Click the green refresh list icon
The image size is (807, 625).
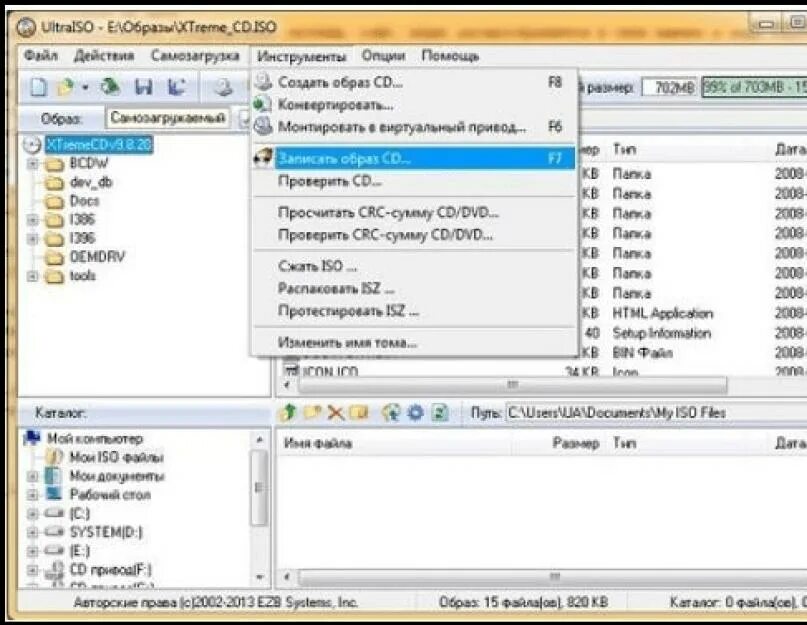coord(440,412)
